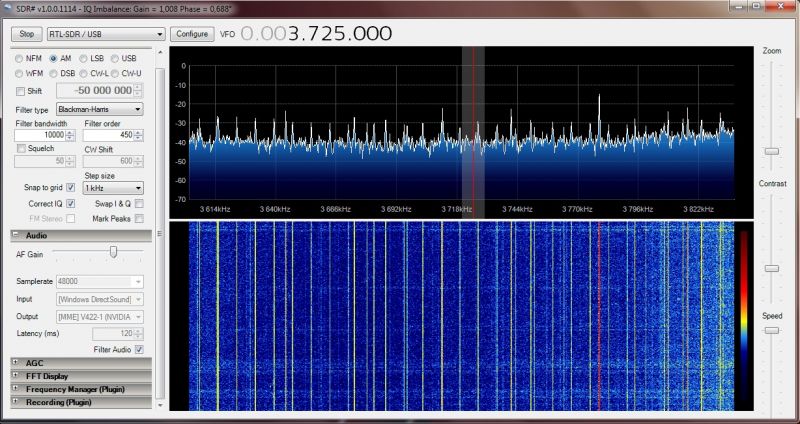Expand the AGC panel
The height and width of the screenshot is (424, 800).
click(x=16, y=363)
